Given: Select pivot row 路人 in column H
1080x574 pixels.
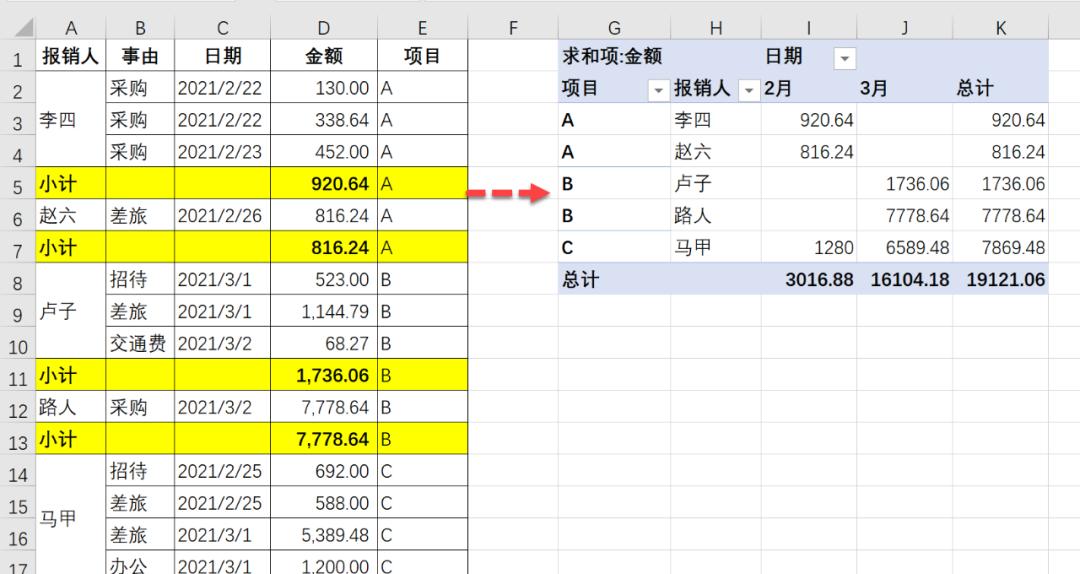Looking at the screenshot, I should point(716,216).
